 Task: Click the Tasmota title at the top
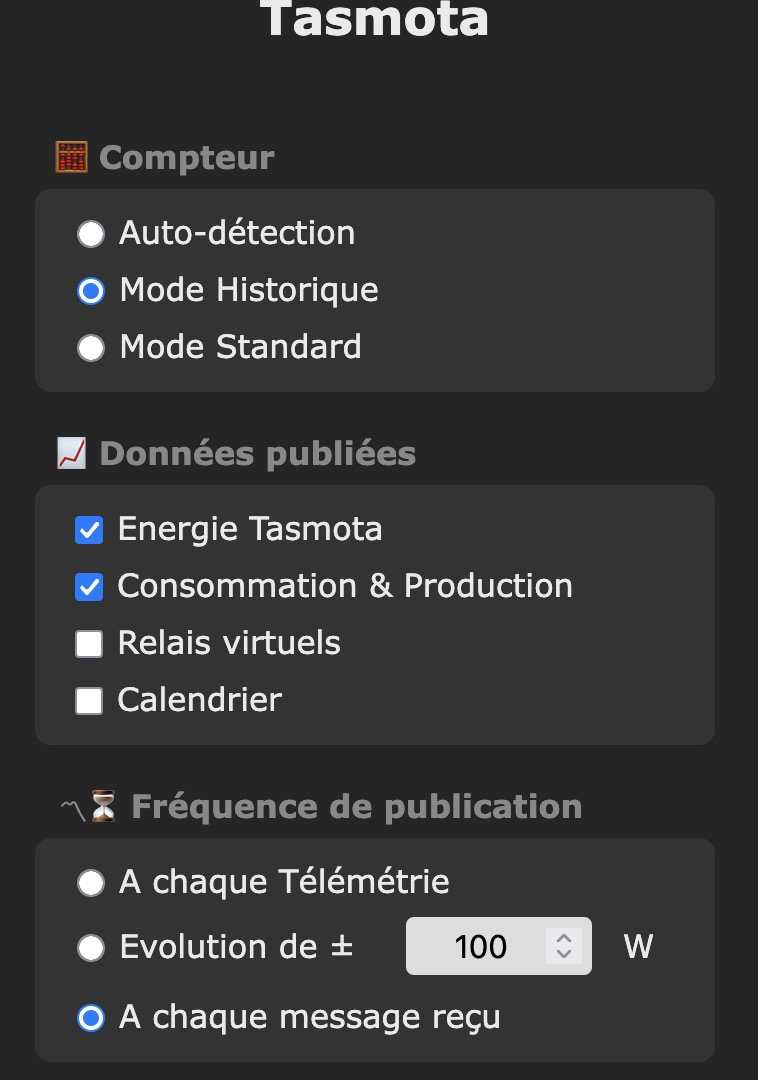pos(375,19)
